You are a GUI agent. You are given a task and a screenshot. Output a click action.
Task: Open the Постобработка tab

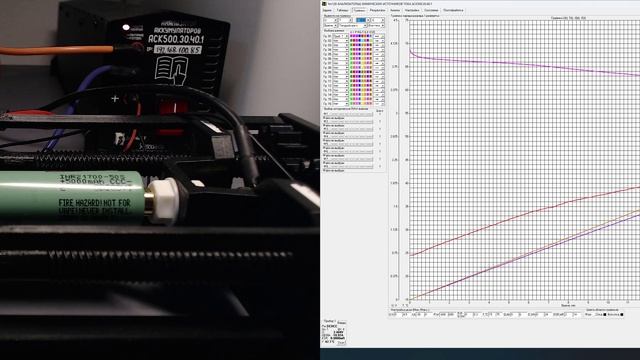(453, 10)
